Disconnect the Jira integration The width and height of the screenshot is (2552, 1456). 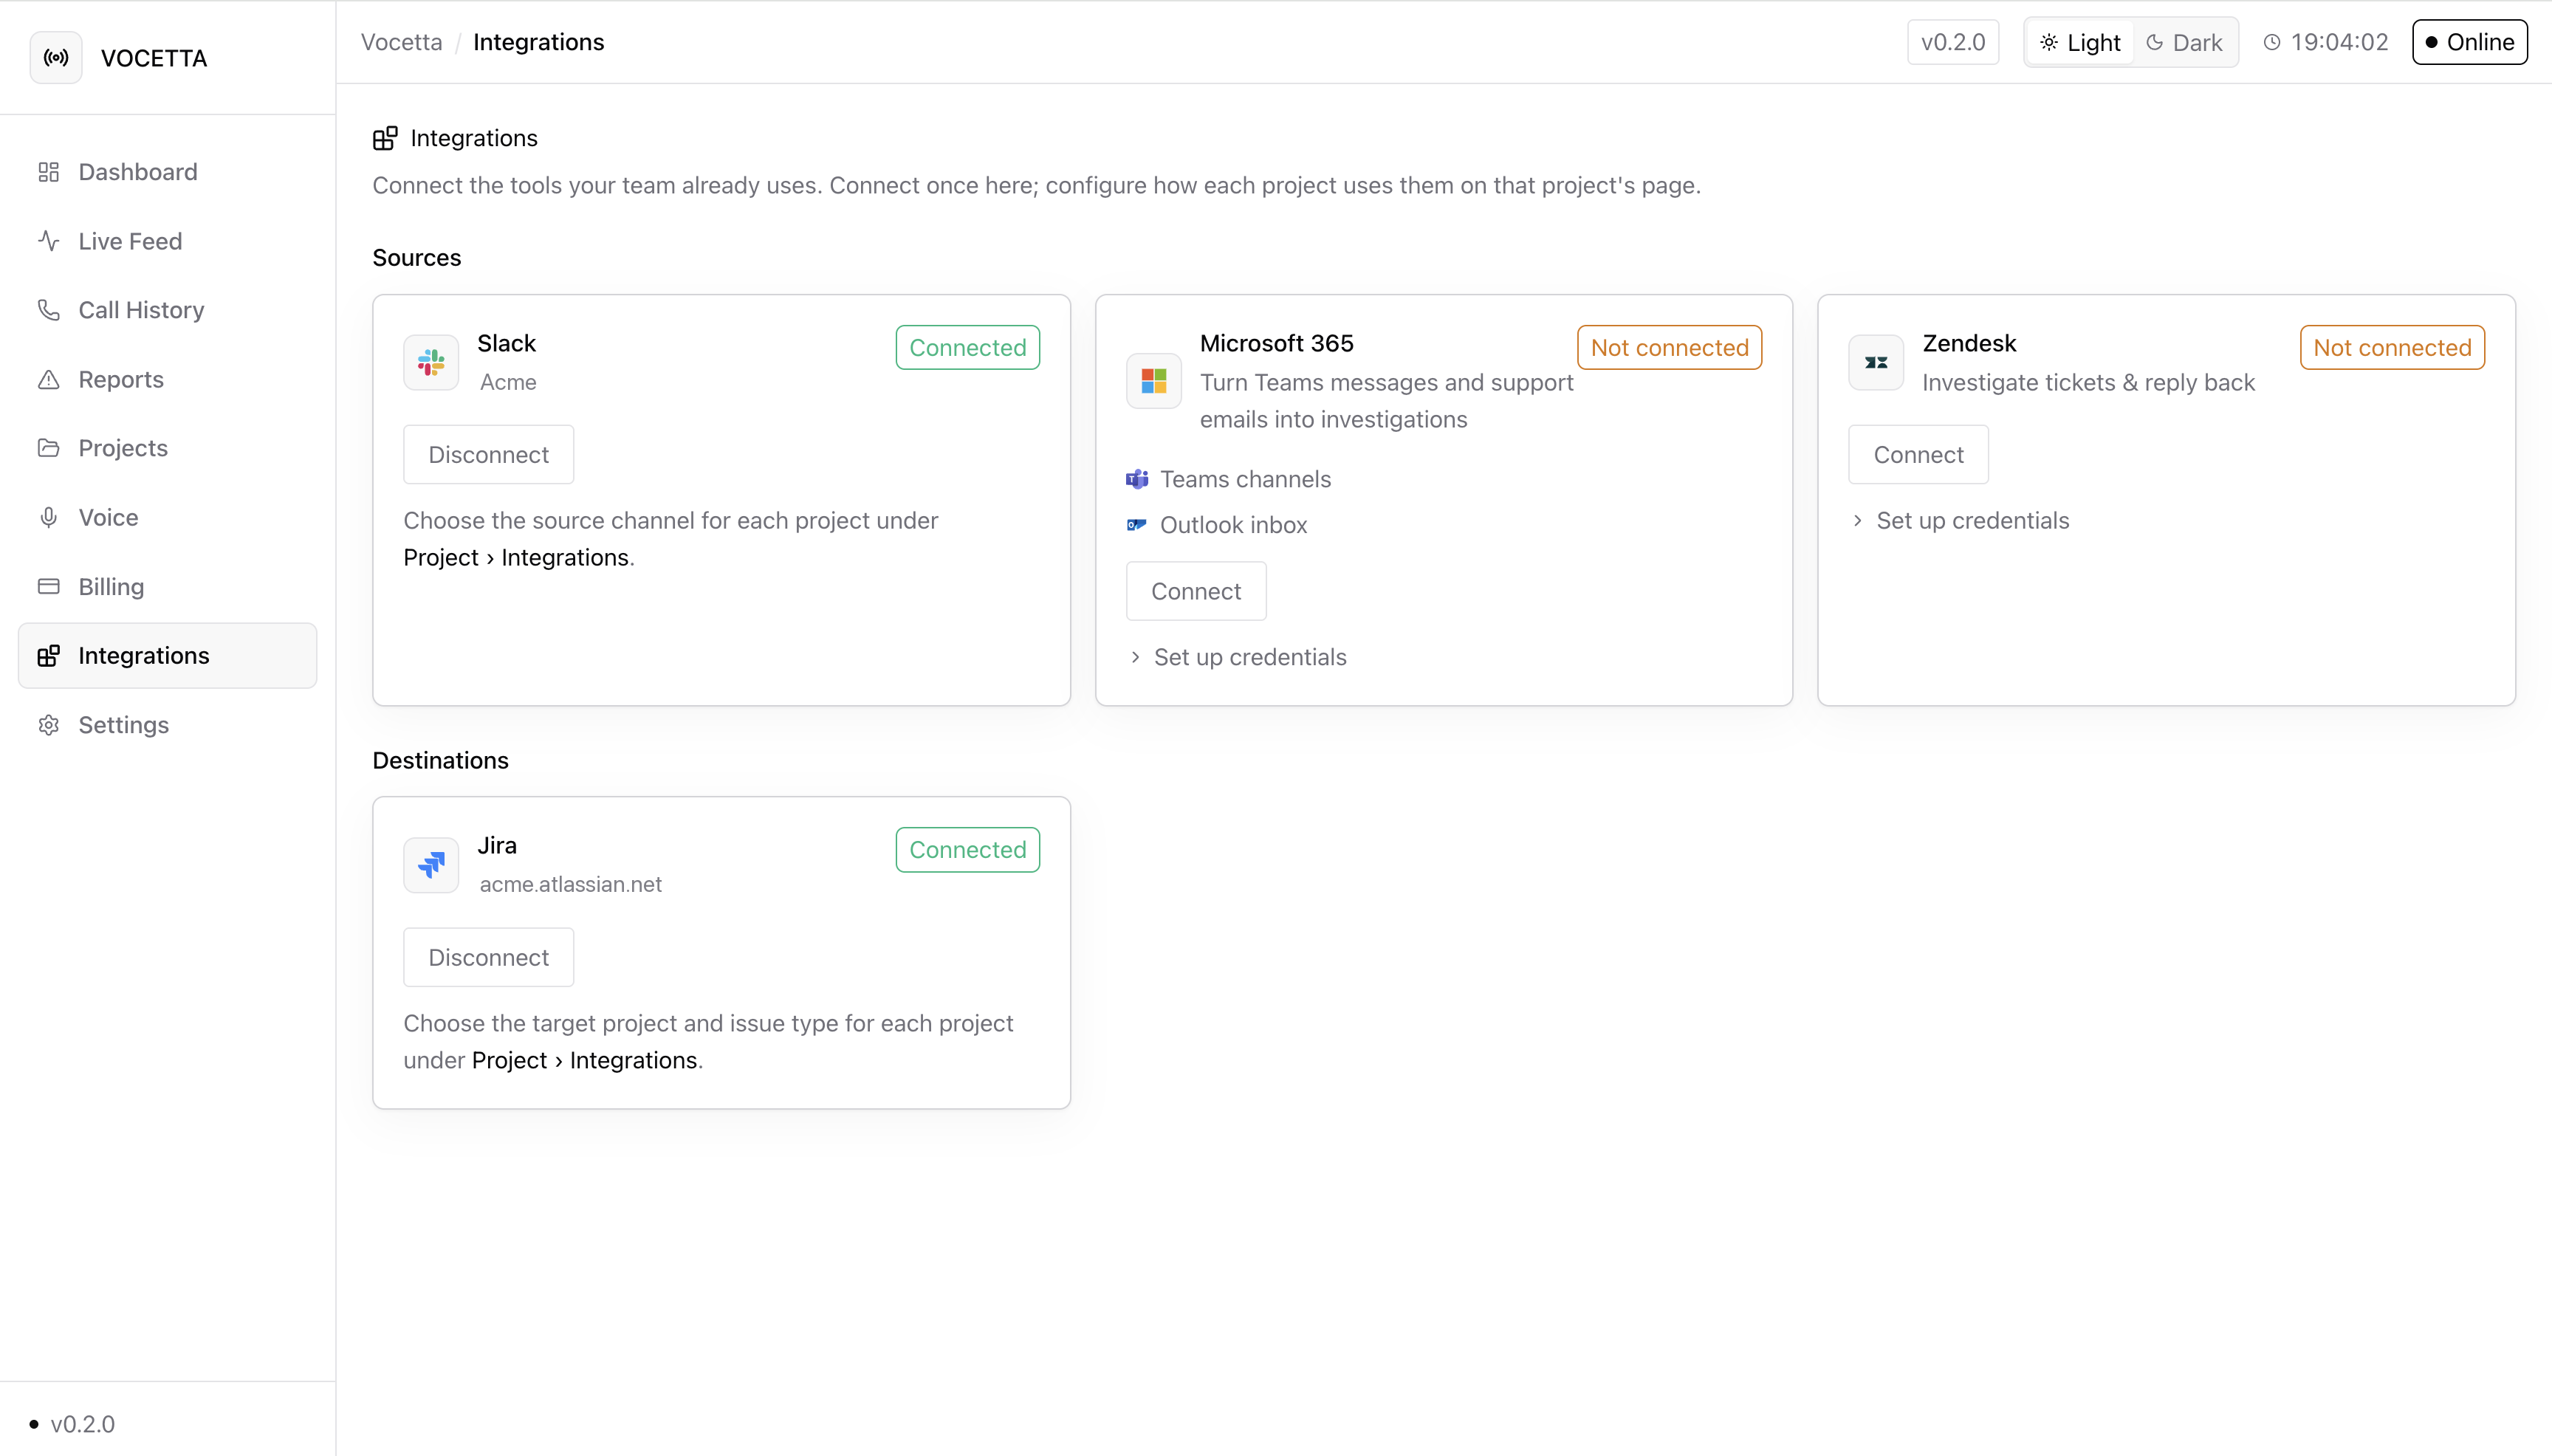488,957
